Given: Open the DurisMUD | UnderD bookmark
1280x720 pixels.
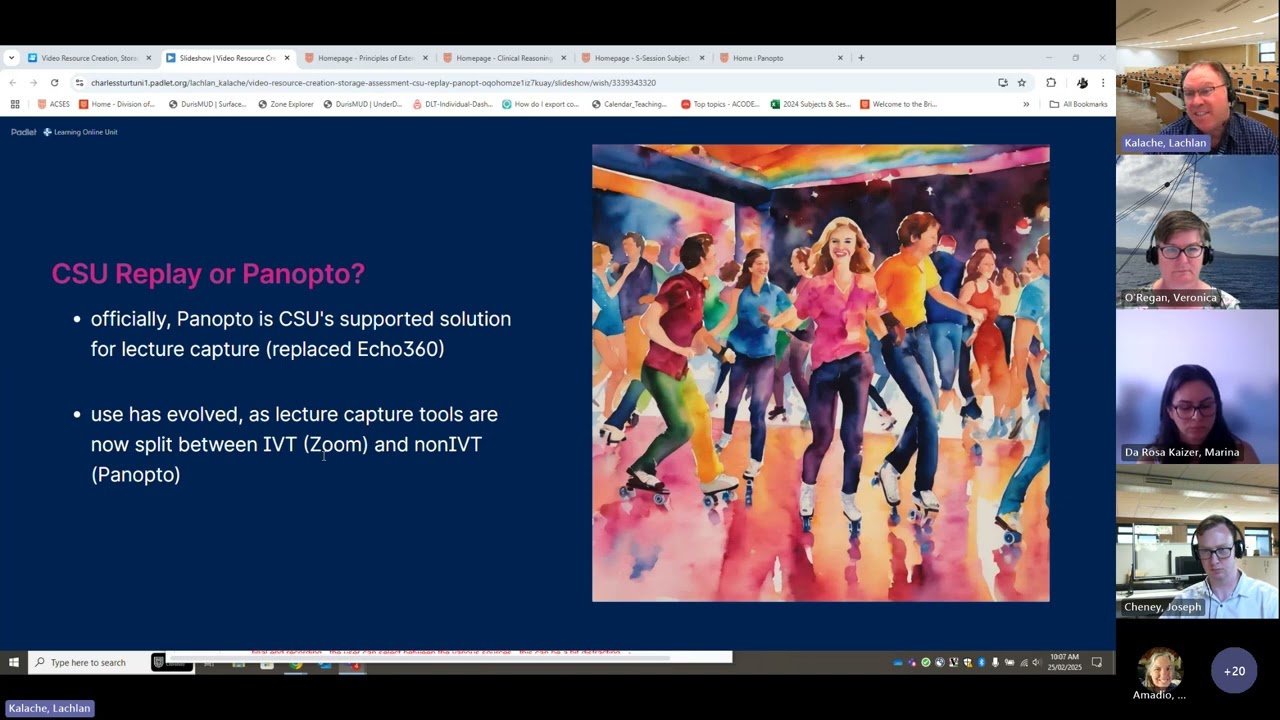Looking at the screenshot, I should tap(362, 104).
